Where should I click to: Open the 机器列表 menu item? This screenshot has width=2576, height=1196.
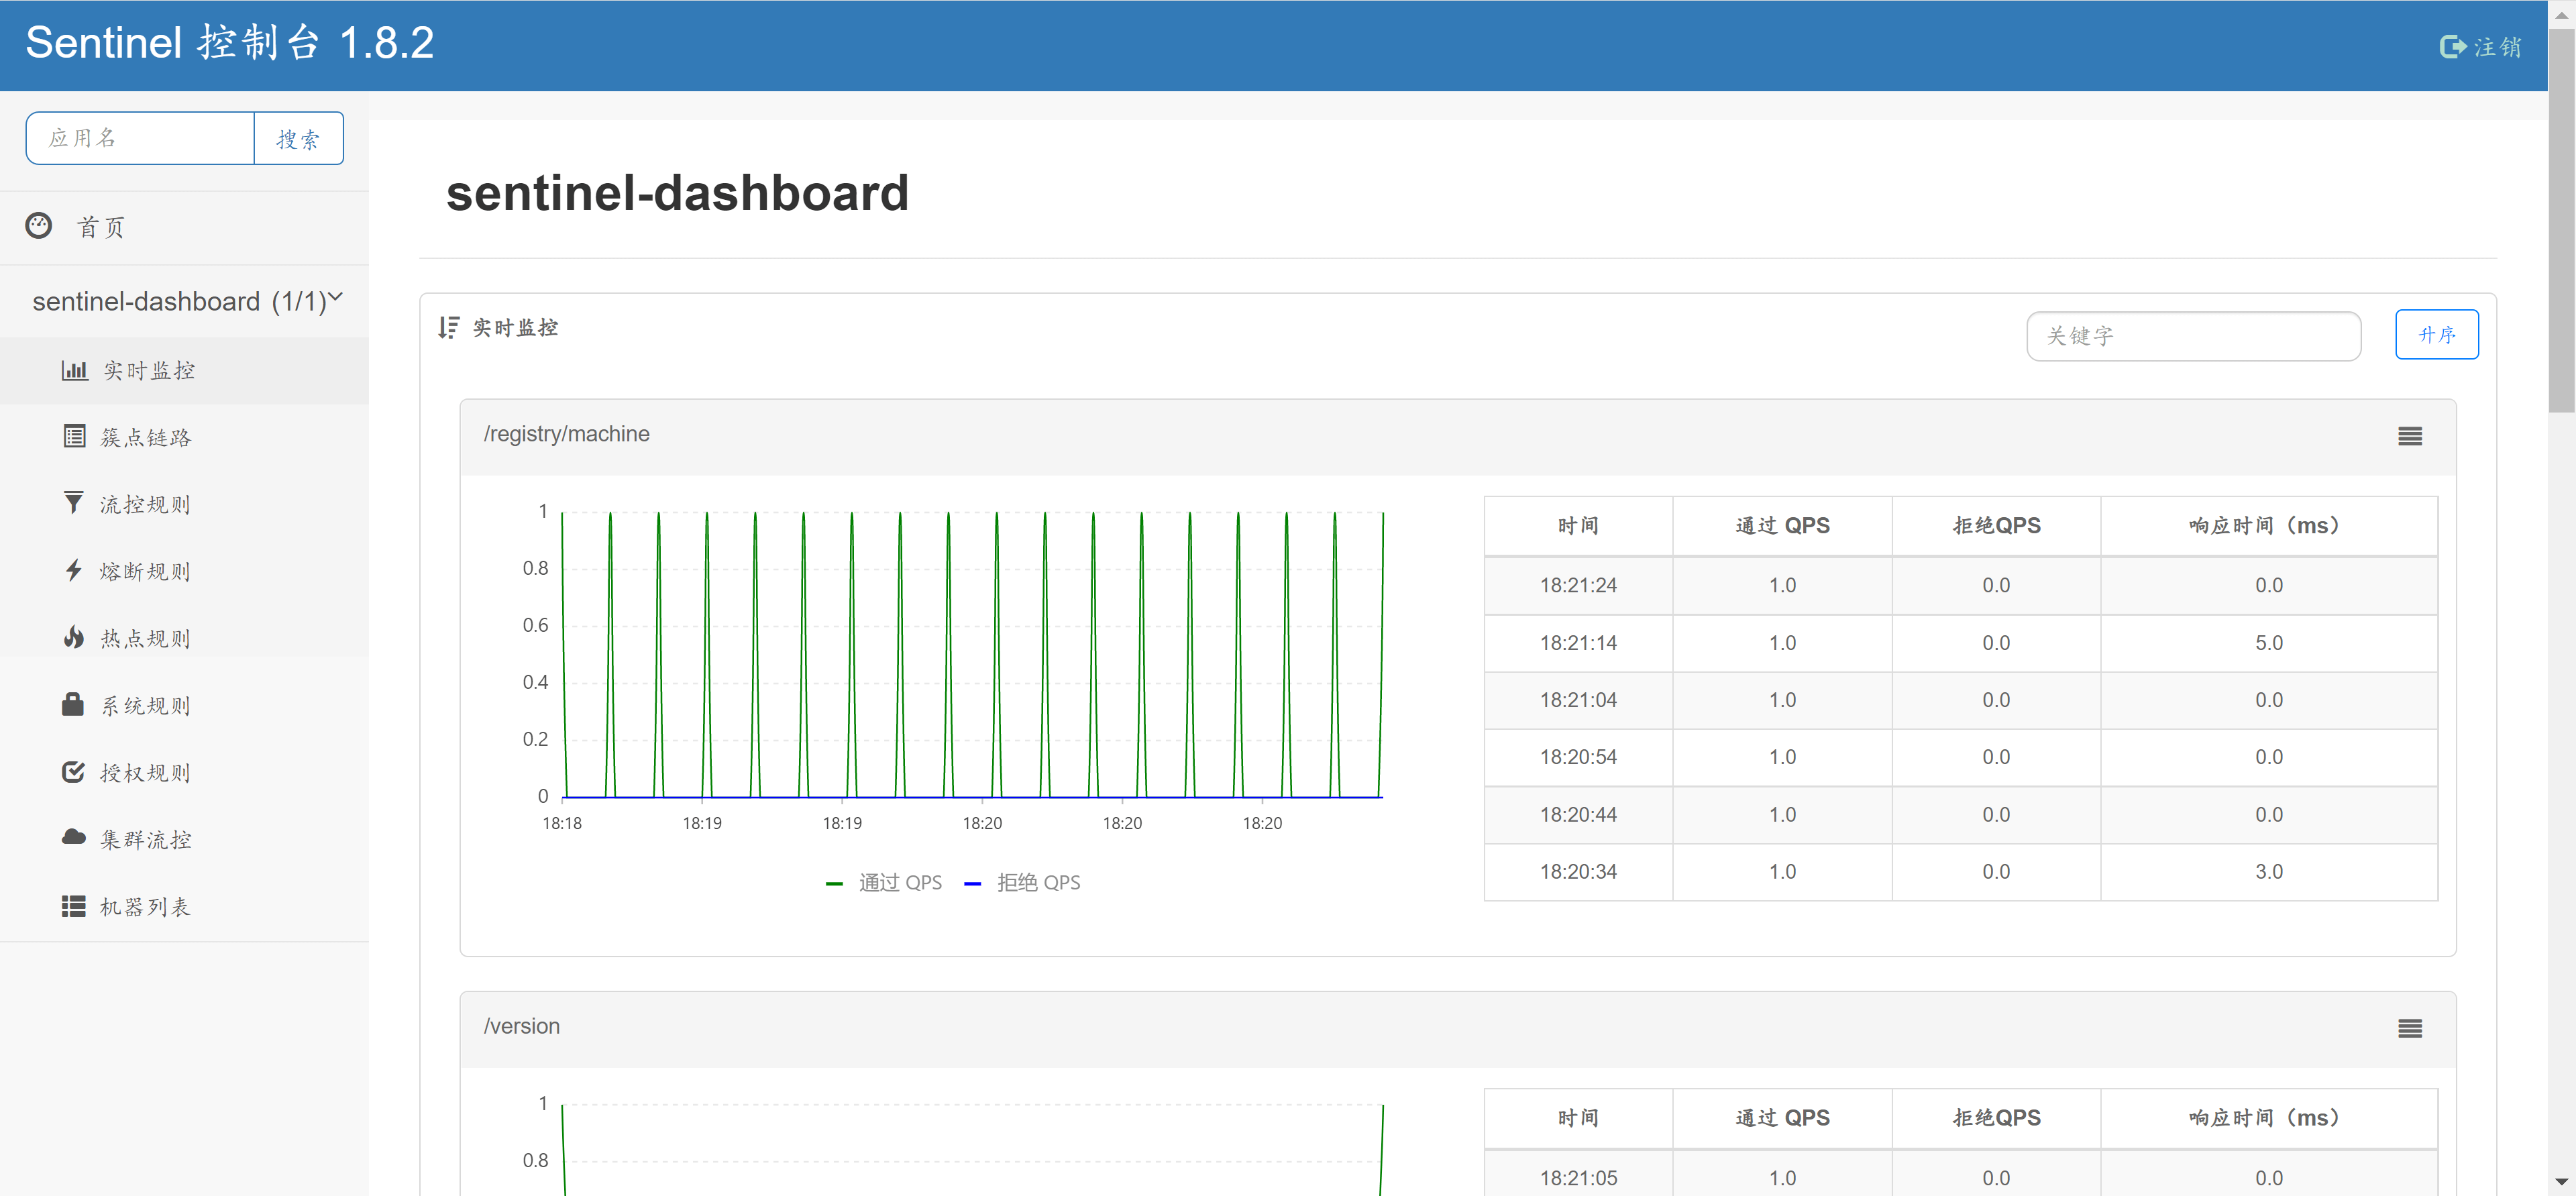(x=145, y=906)
